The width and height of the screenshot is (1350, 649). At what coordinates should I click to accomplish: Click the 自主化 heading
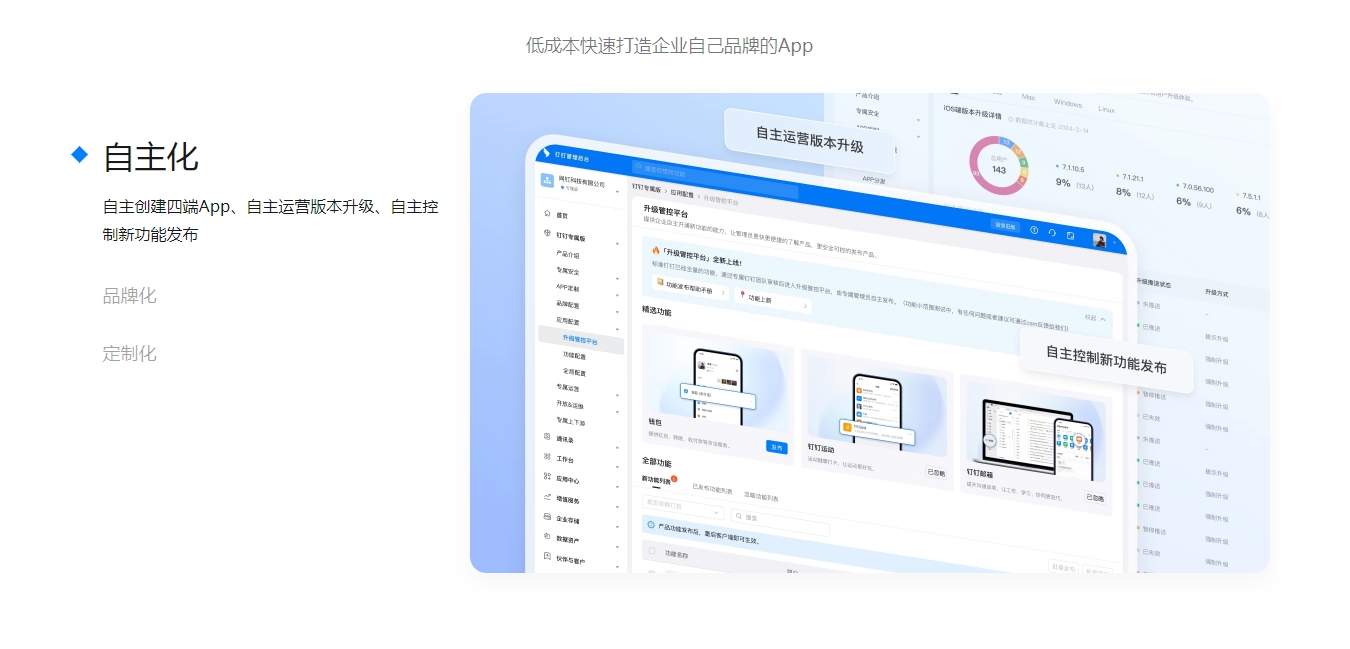pos(151,157)
